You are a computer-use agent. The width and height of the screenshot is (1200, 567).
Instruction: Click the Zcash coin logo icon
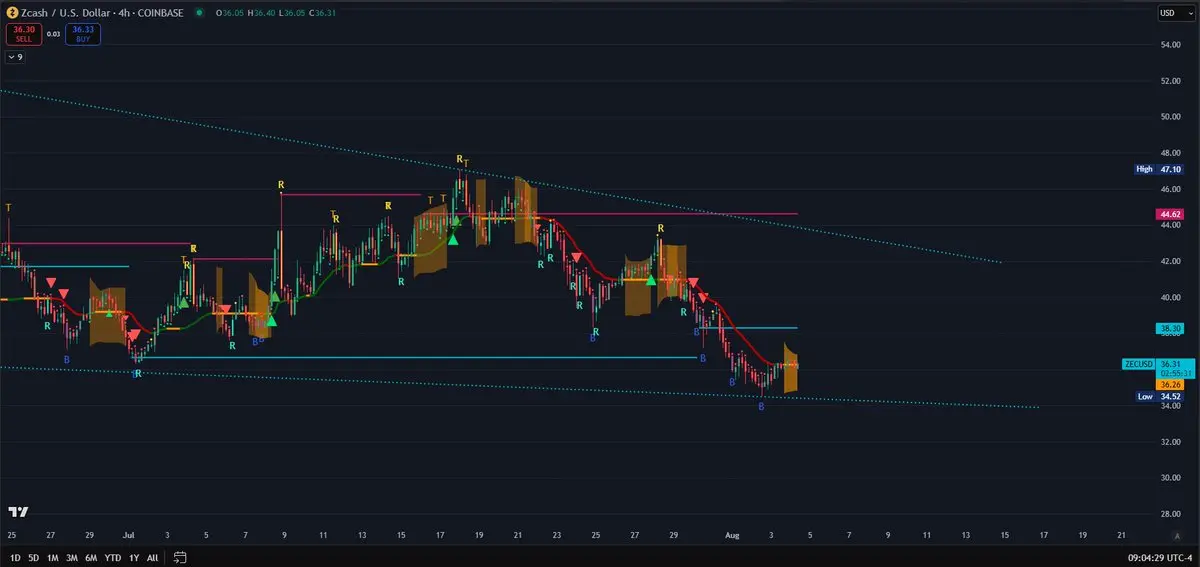click(12, 13)
